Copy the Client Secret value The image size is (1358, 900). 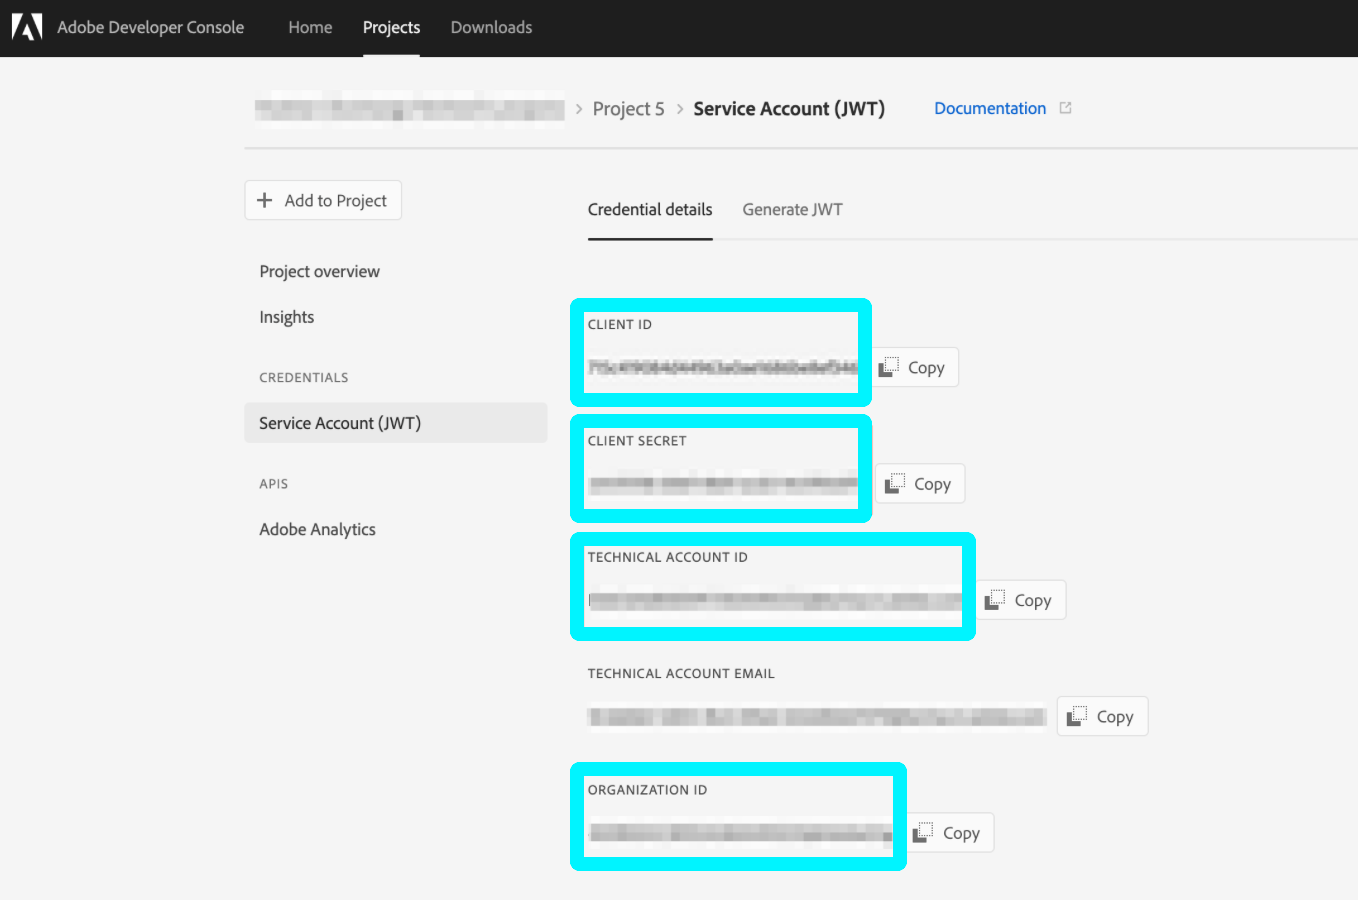pos(919,484)
